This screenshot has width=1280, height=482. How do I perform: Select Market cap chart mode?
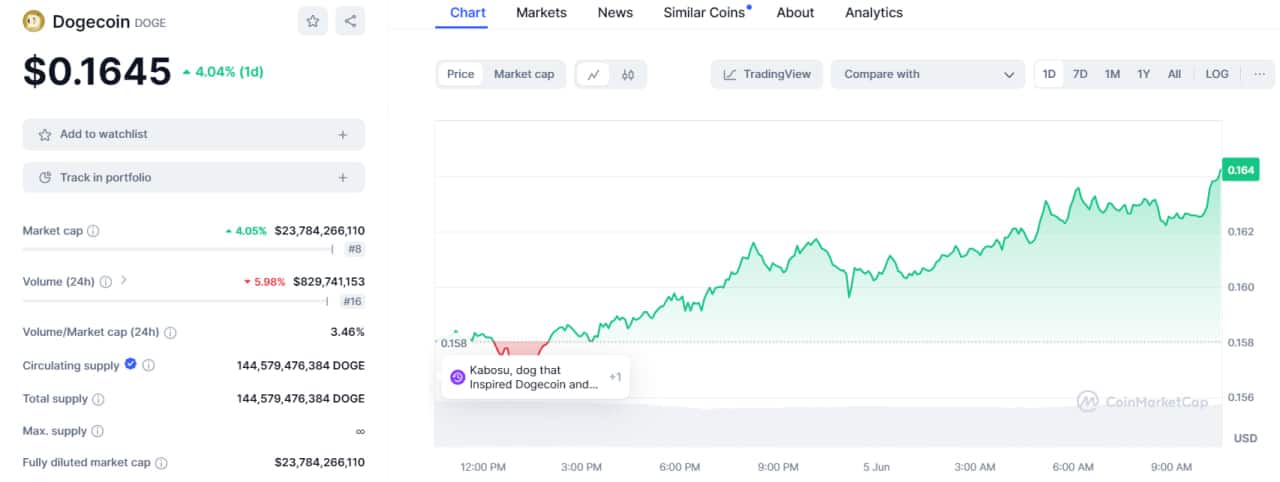(524, 74)
